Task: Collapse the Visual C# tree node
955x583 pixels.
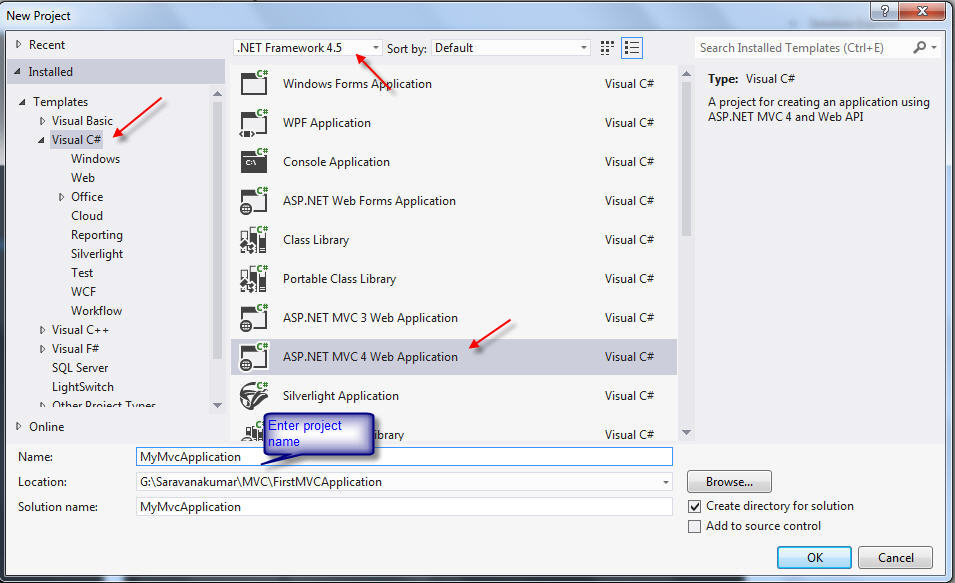Action: [41, 140]
